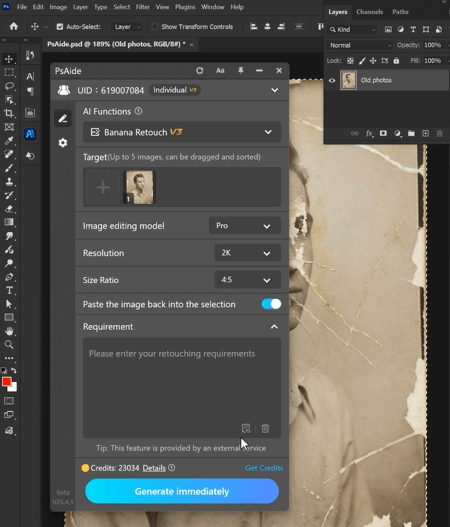Collapse the Requirement section

click(x=274, y=327)
